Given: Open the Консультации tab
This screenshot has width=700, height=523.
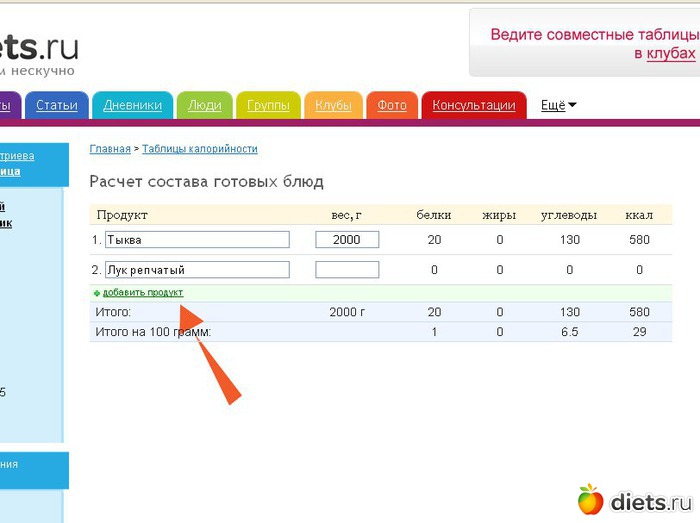Looking at the screenshot, I should click(474, 105).
